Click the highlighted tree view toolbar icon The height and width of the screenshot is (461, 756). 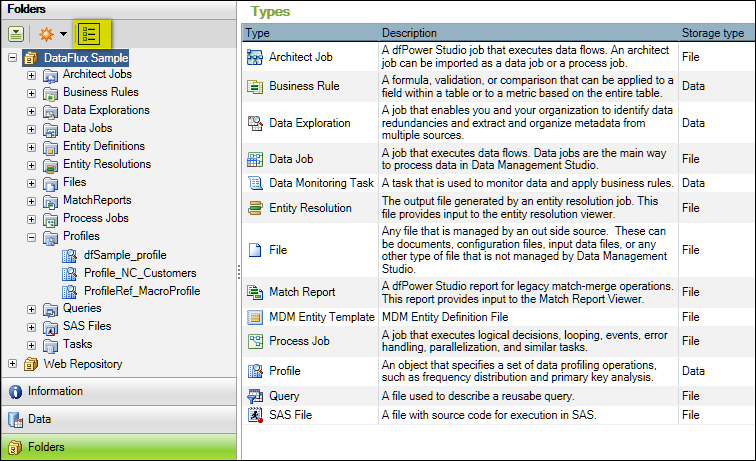pos(89,33)
